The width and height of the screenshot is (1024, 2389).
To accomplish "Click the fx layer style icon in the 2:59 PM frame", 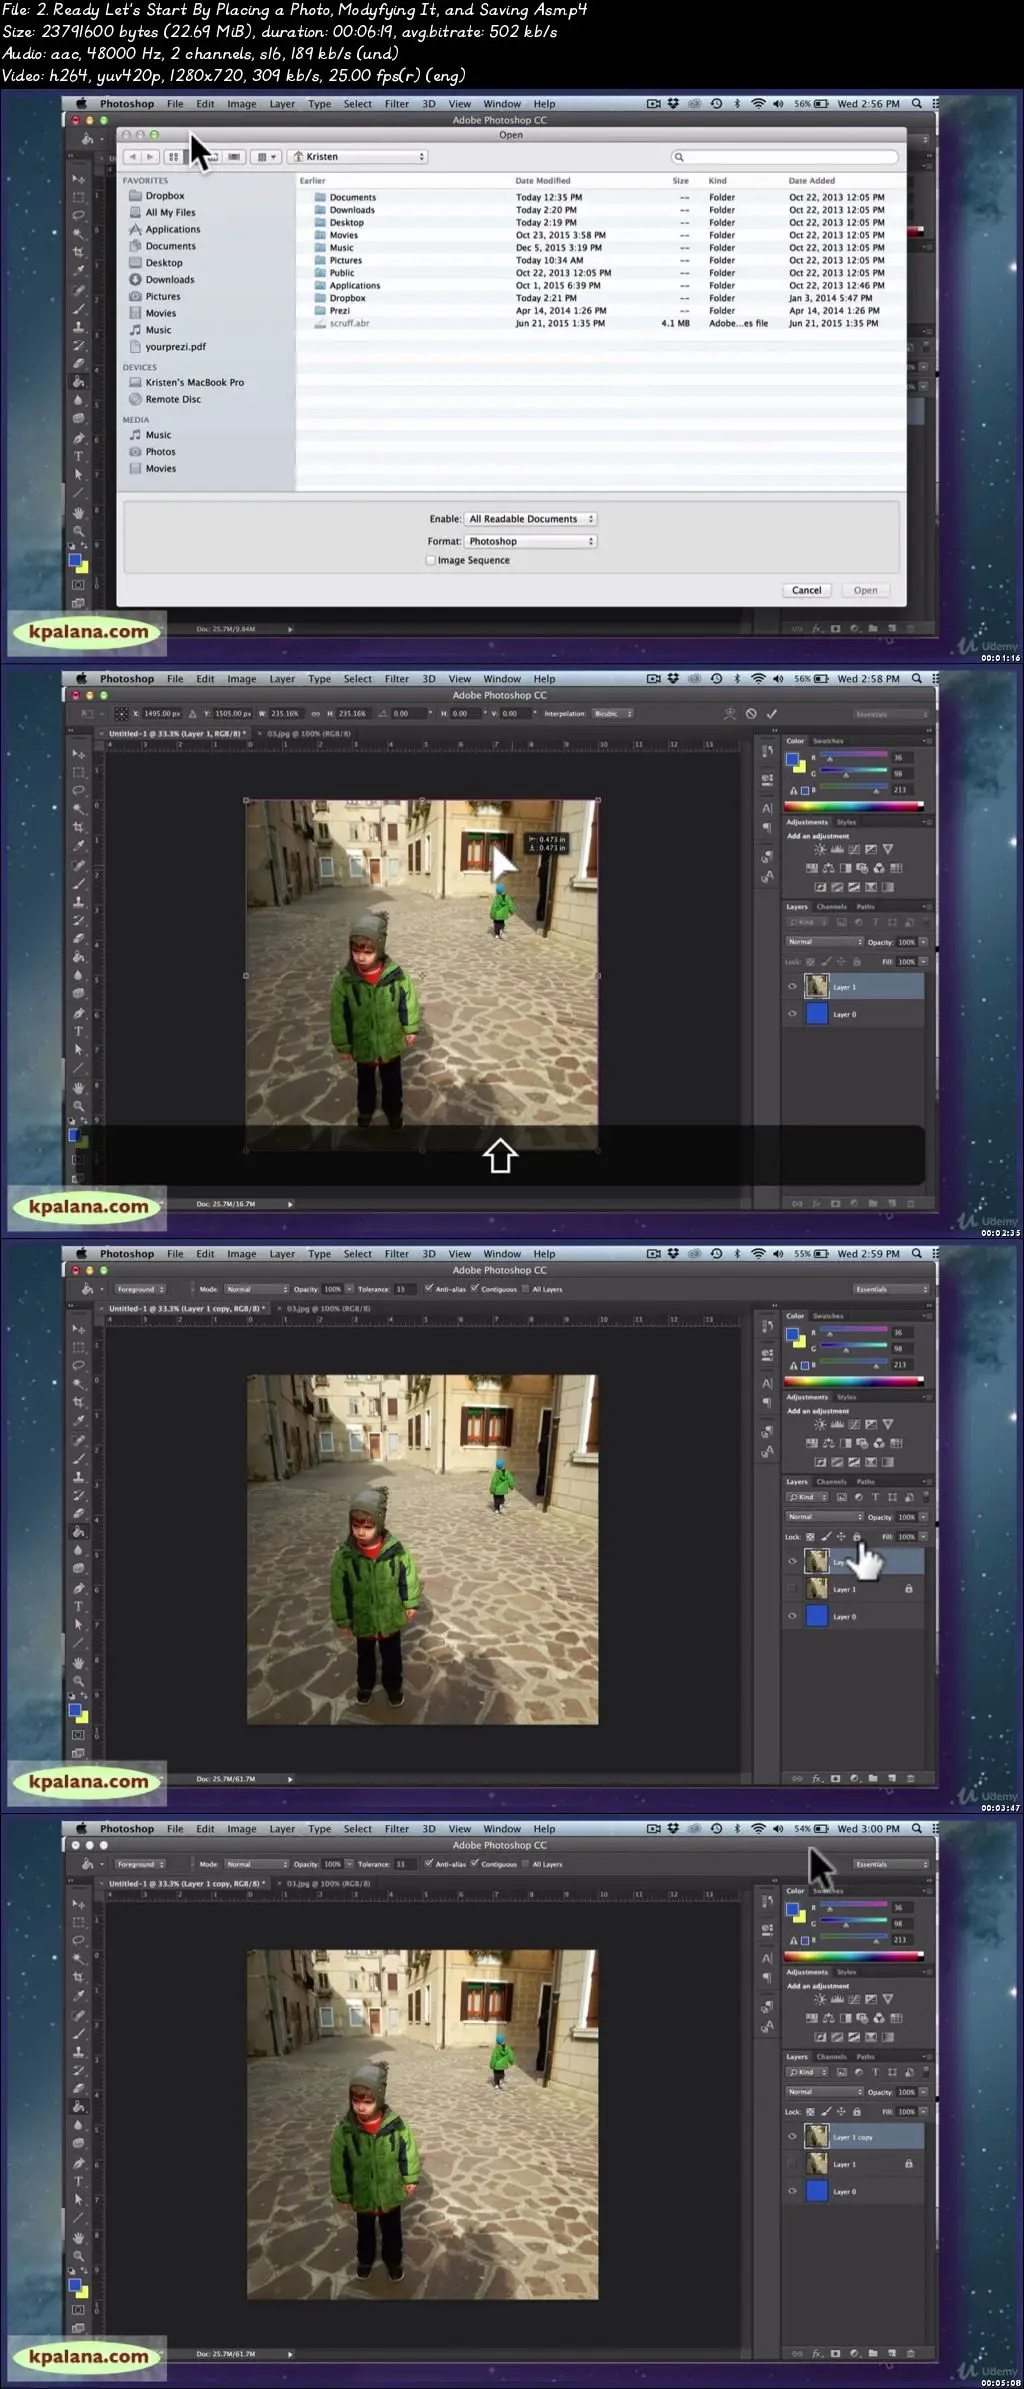I will click(x=816, y=1779).
